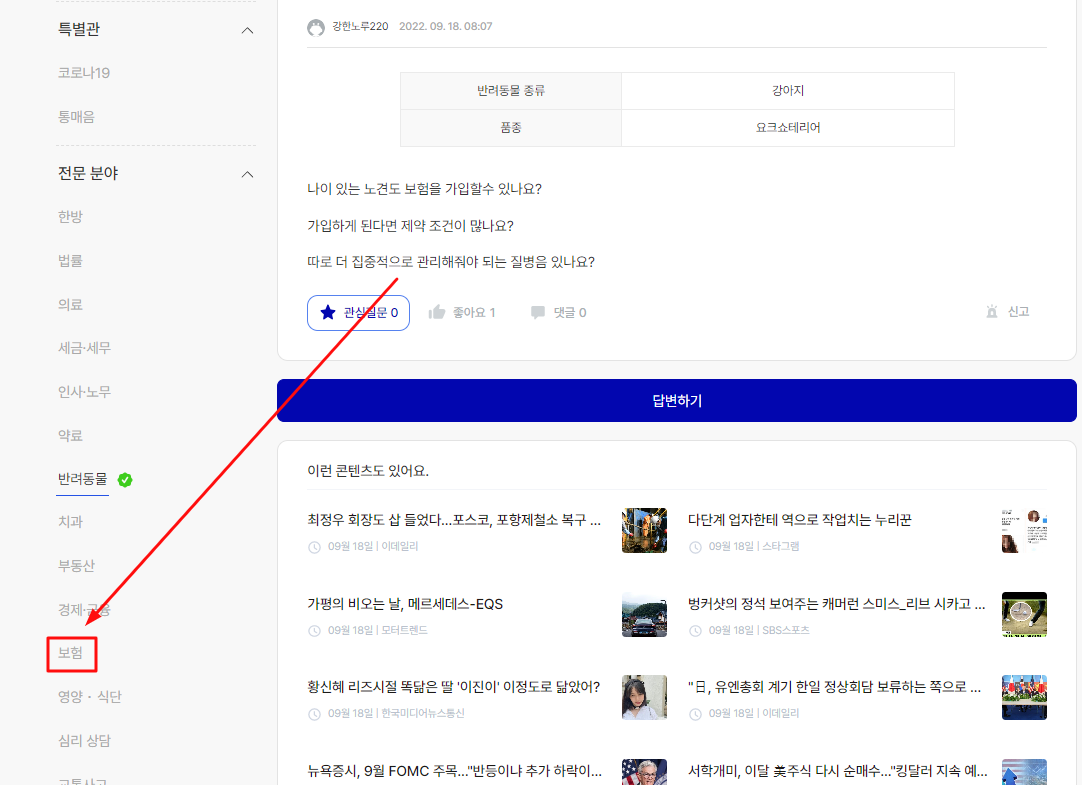This screenshot has width=1082, height=785.
Task: Open the 코로나19 special section
Action: click(x=84, y=73)
